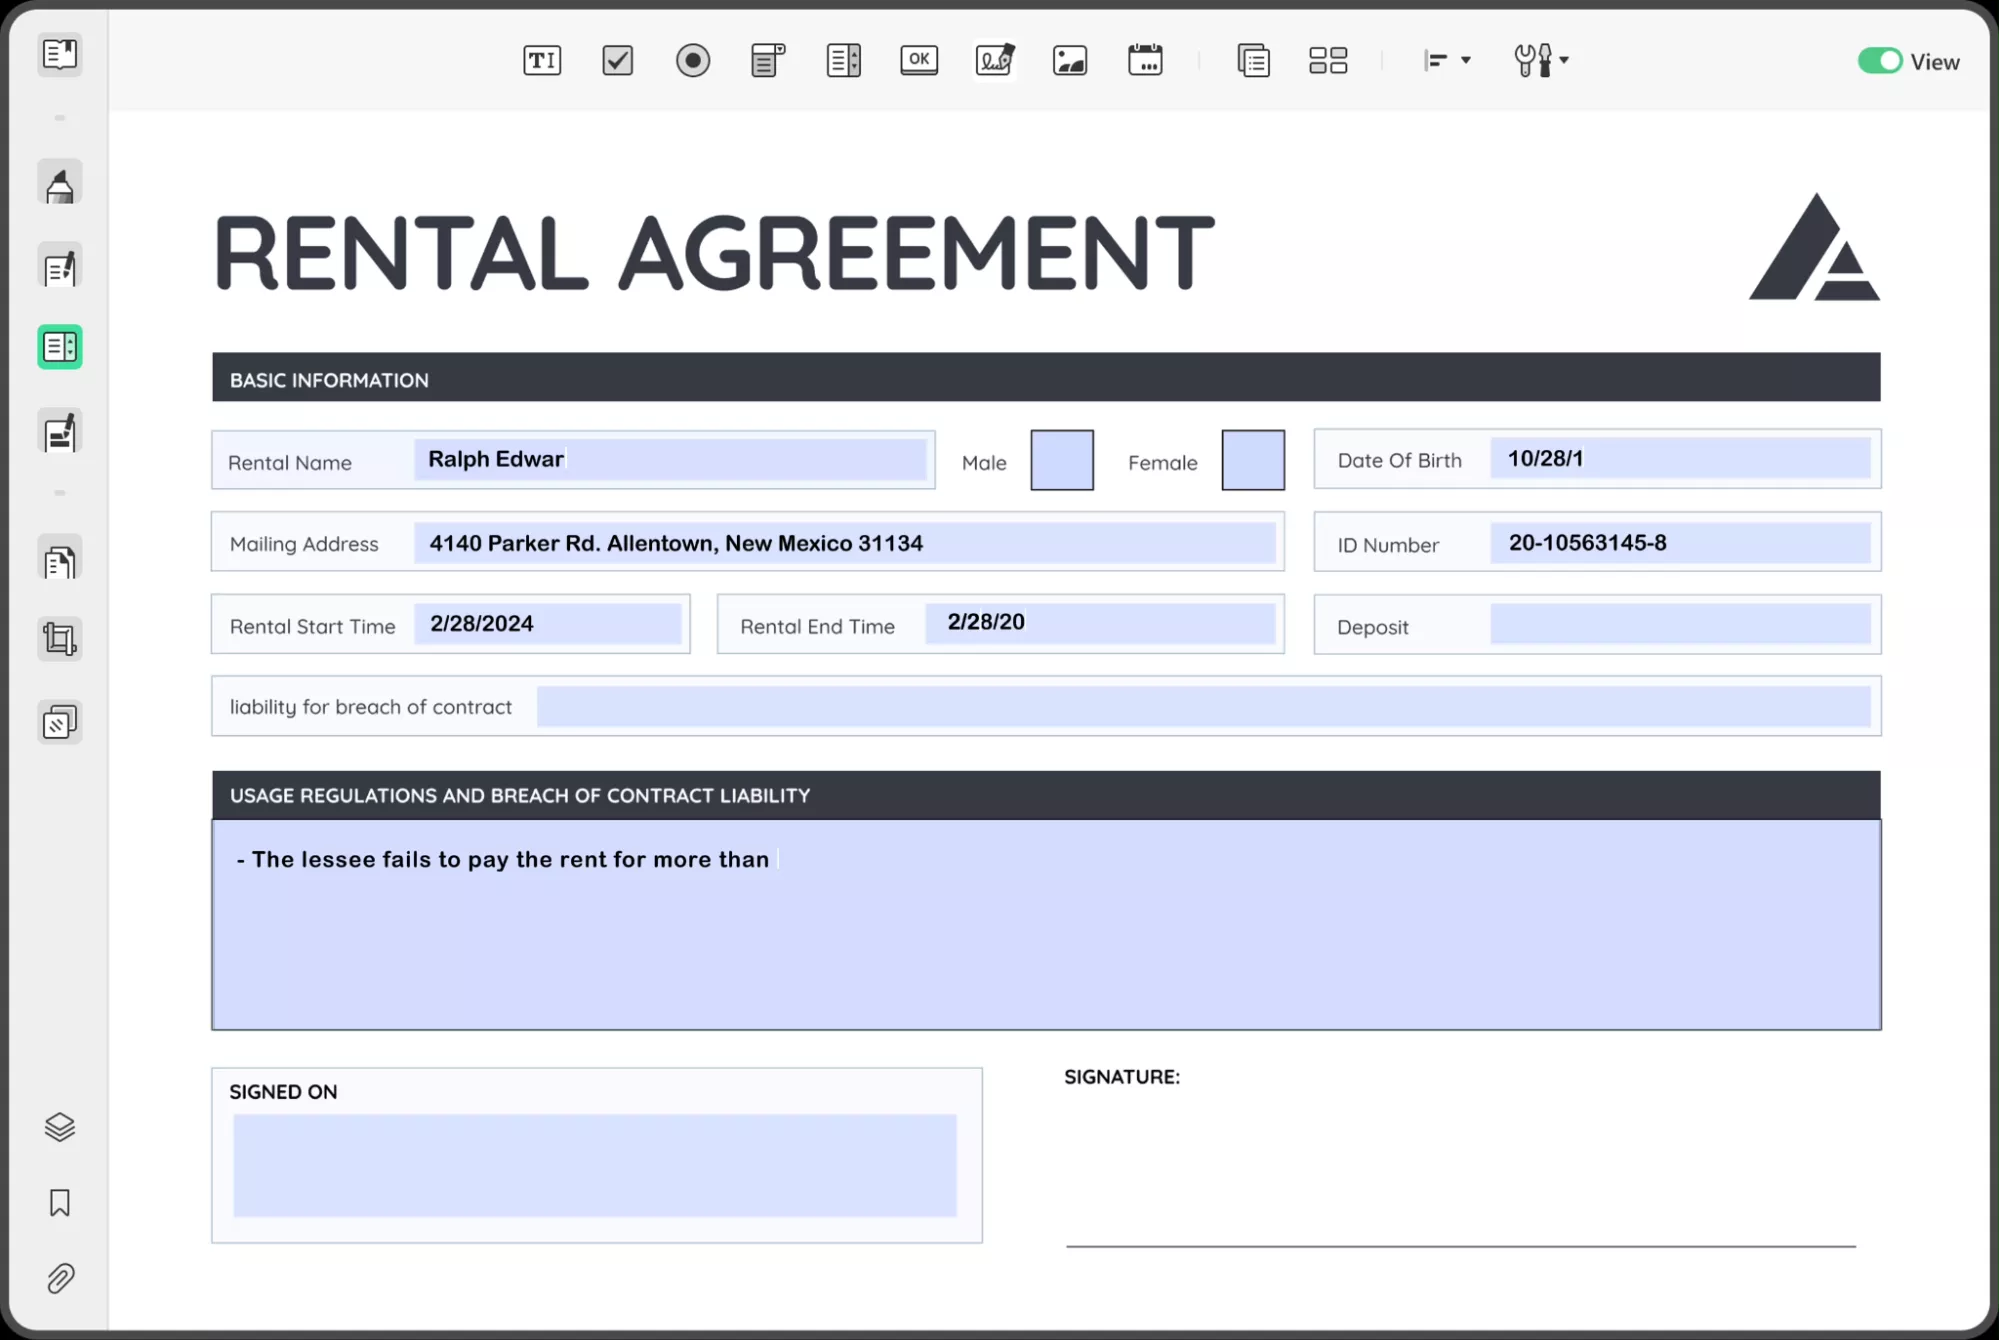Check the Male checkbox

tap(1061, 460)
